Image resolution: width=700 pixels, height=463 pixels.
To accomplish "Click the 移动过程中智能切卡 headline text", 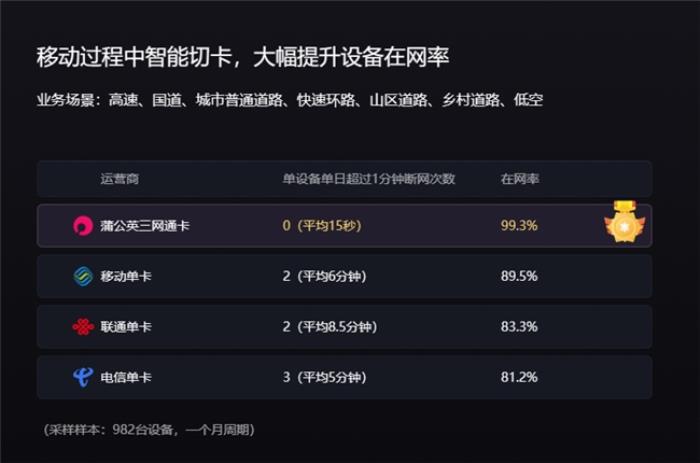I will point(134,57).
